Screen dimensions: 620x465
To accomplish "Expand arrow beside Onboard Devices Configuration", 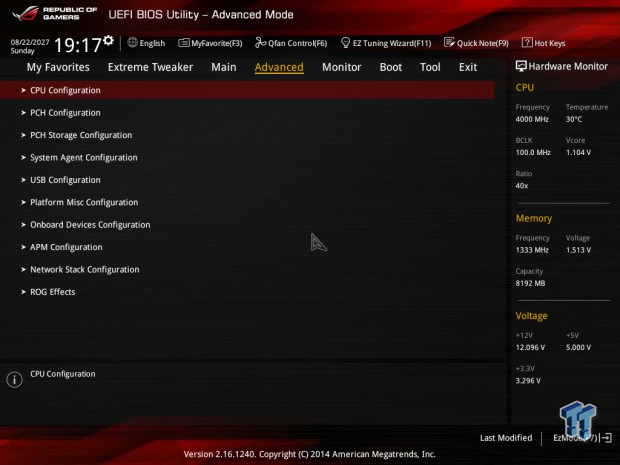I will pyautogui.click(x=23, y=225).
